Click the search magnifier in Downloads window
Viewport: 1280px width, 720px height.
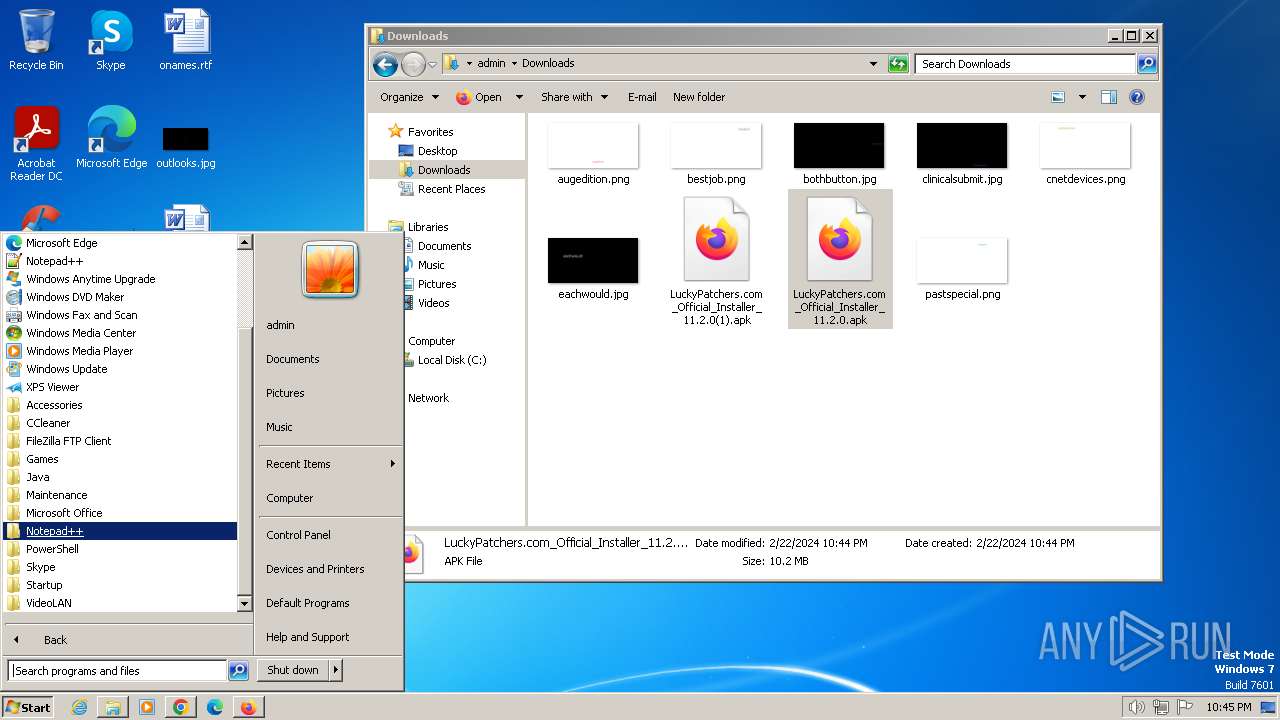coord(1147,64)
